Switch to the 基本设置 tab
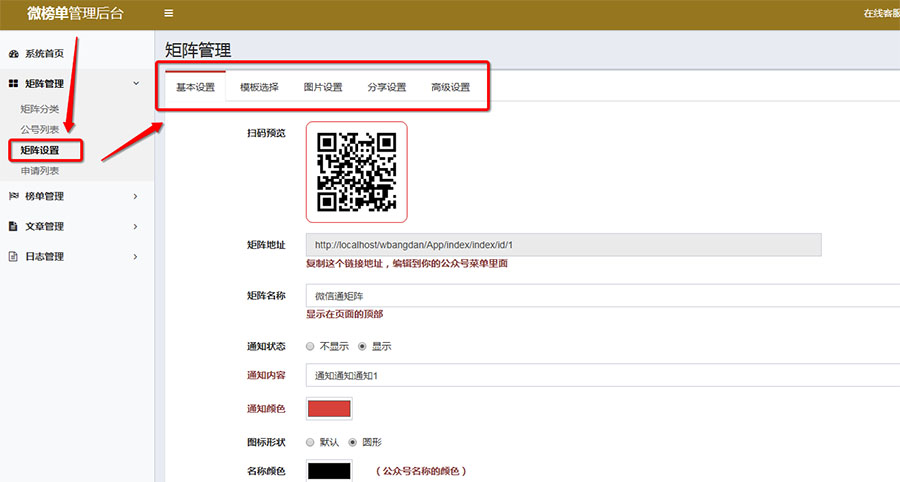 pos(195,87)
